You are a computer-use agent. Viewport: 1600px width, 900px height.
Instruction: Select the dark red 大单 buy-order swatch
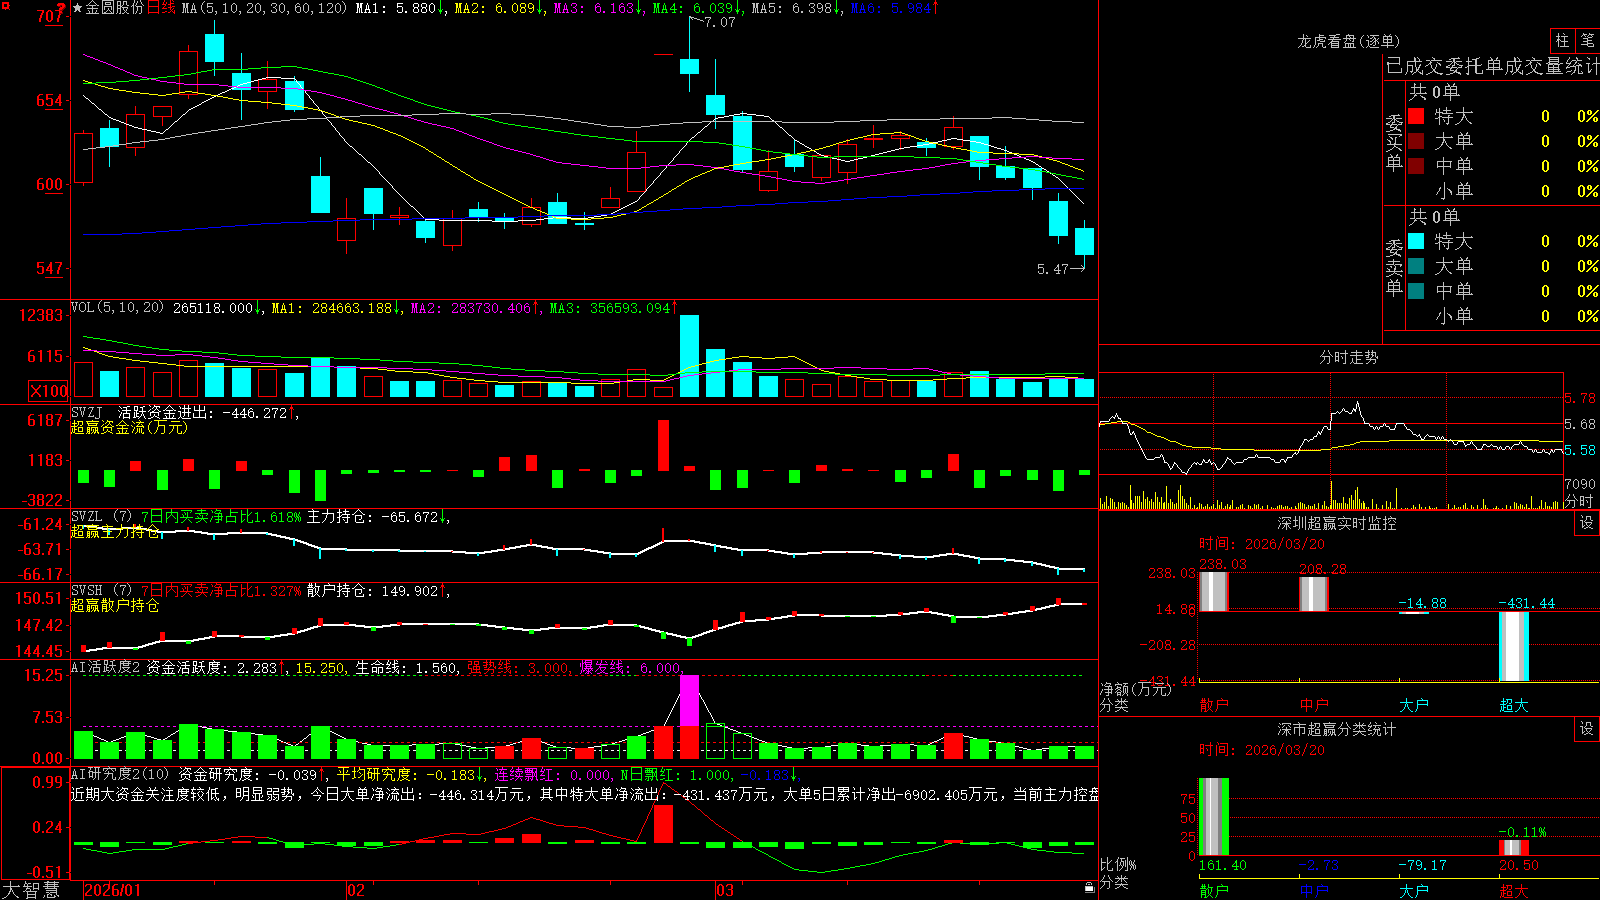1416,141
